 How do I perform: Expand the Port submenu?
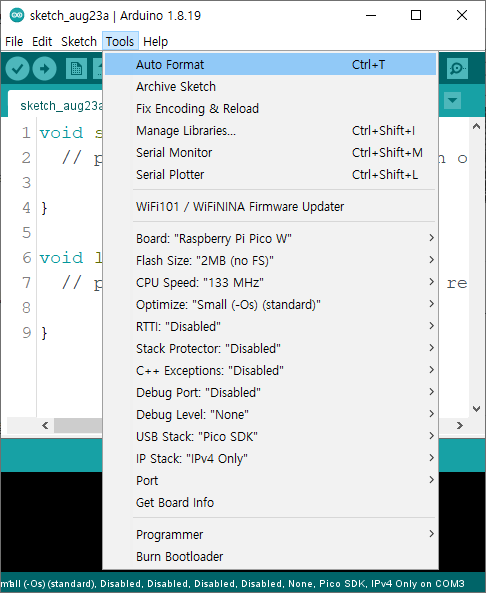coord(270,480)
